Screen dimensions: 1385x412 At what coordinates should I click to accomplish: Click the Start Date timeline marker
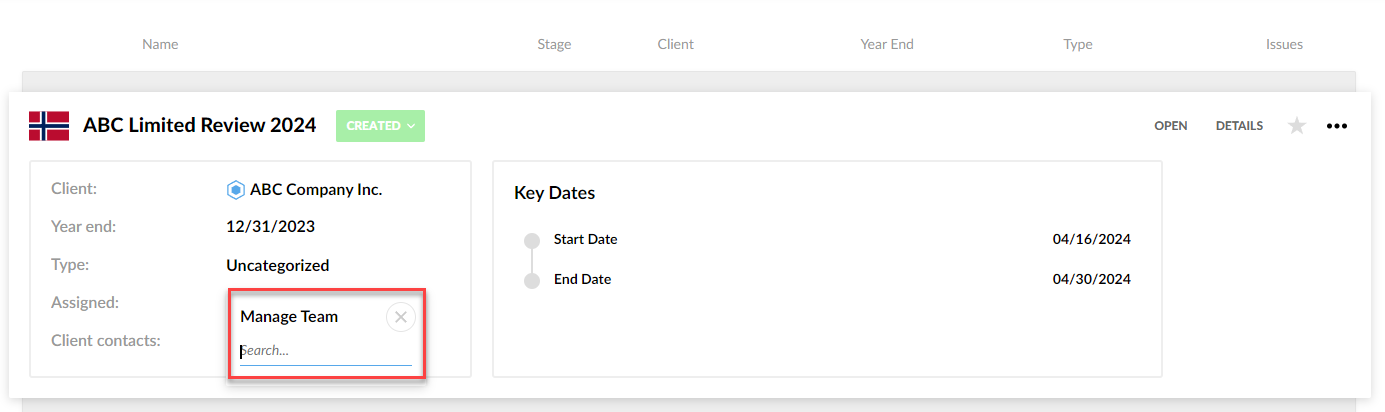click(x=532, y=240)
